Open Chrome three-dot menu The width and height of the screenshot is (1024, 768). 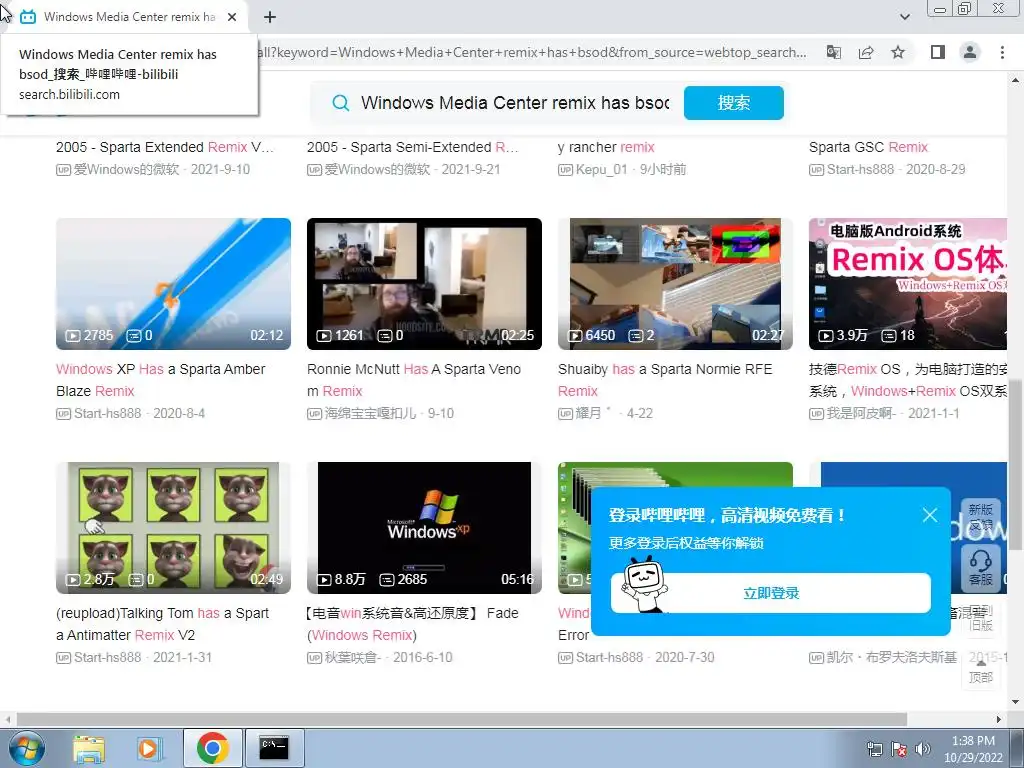point(1002,52)
